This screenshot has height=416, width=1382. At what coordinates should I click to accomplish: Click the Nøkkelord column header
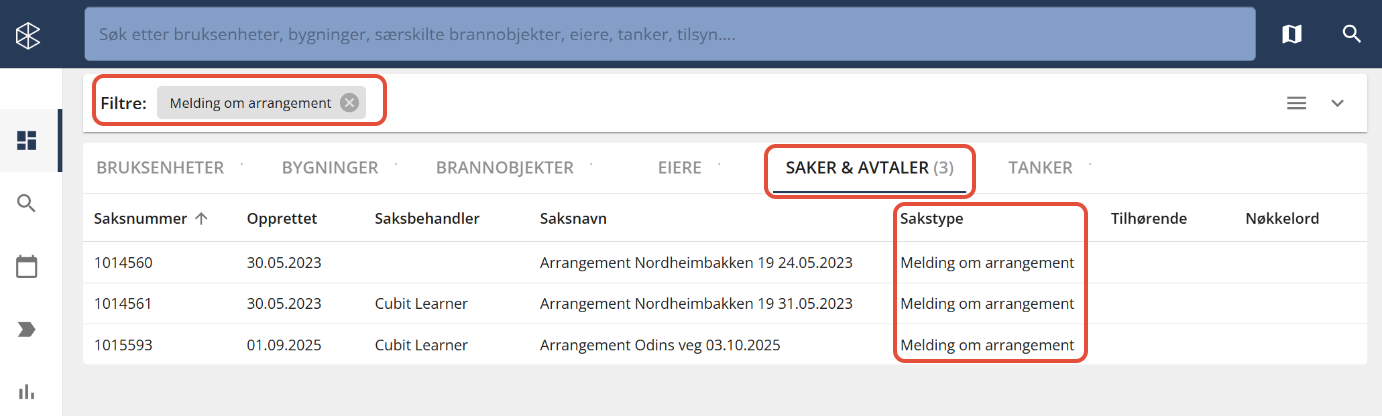click(1283, 219)
